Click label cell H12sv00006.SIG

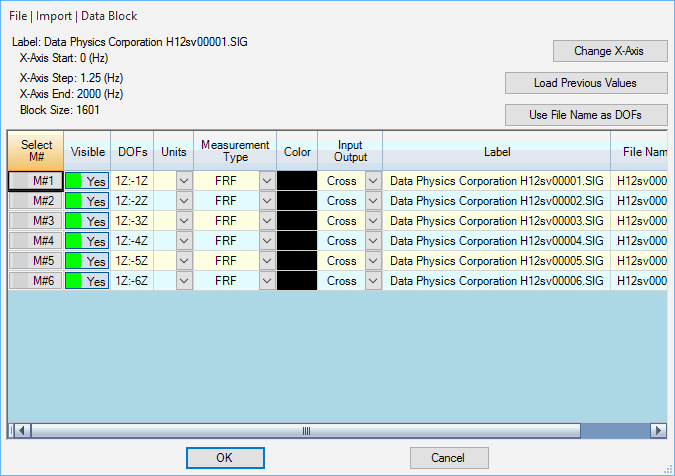[497, 281]
